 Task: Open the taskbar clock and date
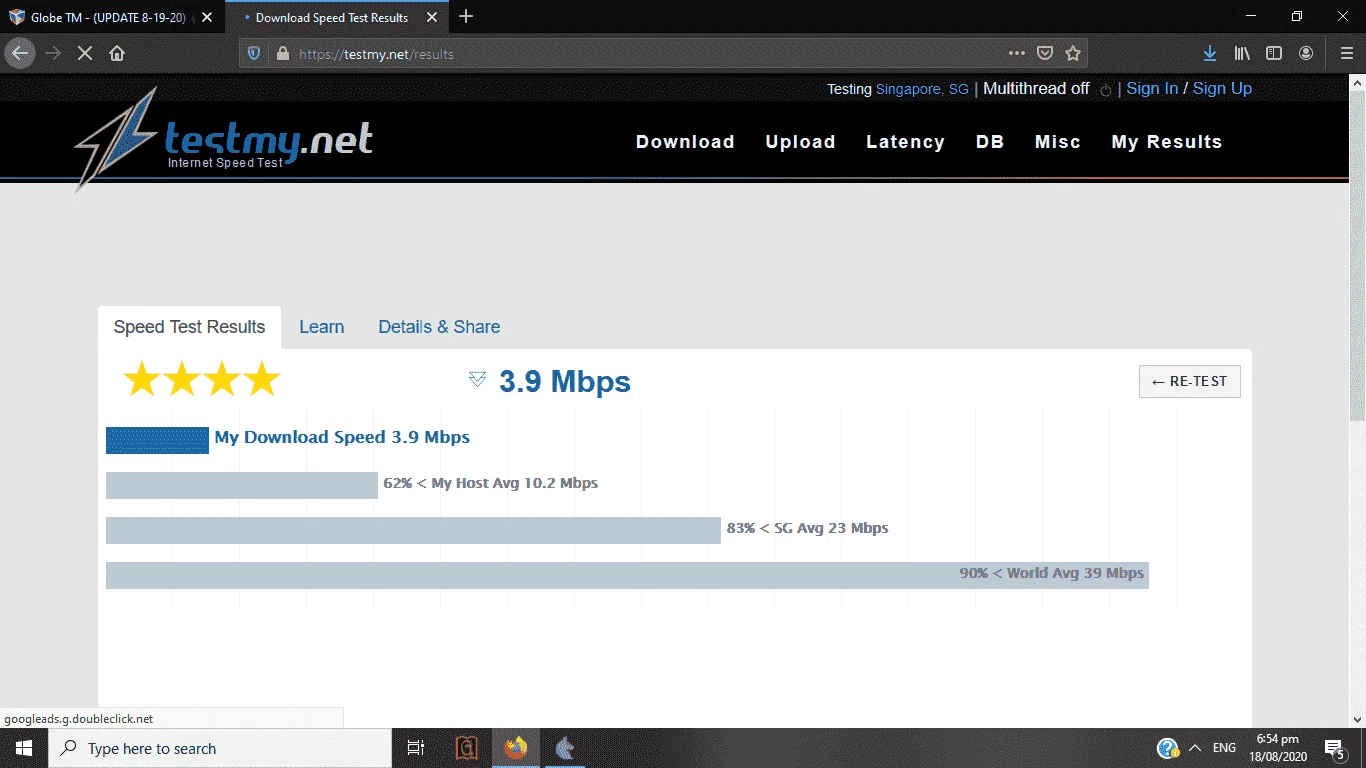1277,748
